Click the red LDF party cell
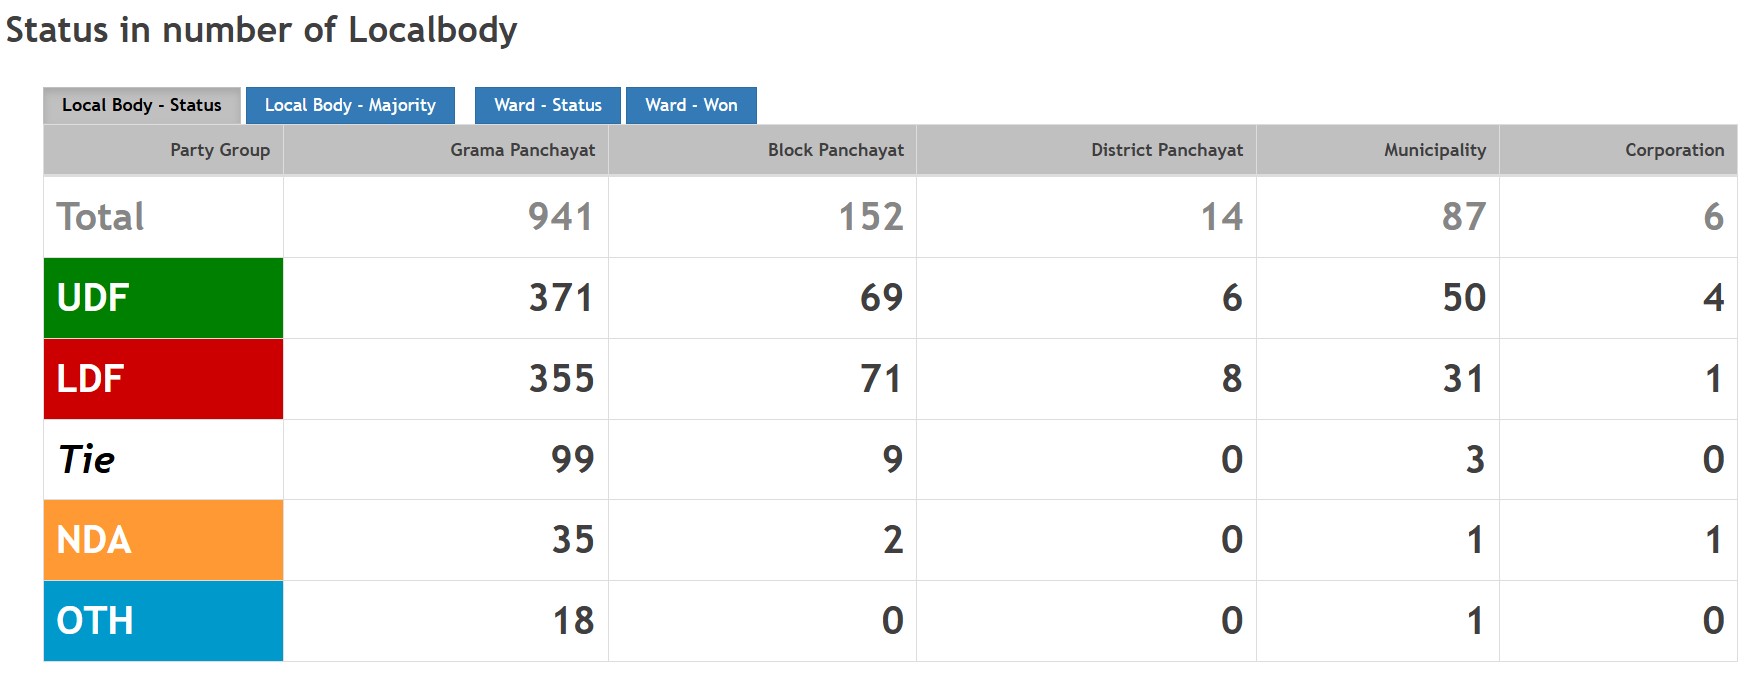Image resolution: width=1759 pixels, height=682 pixels. tap(163, 379)
